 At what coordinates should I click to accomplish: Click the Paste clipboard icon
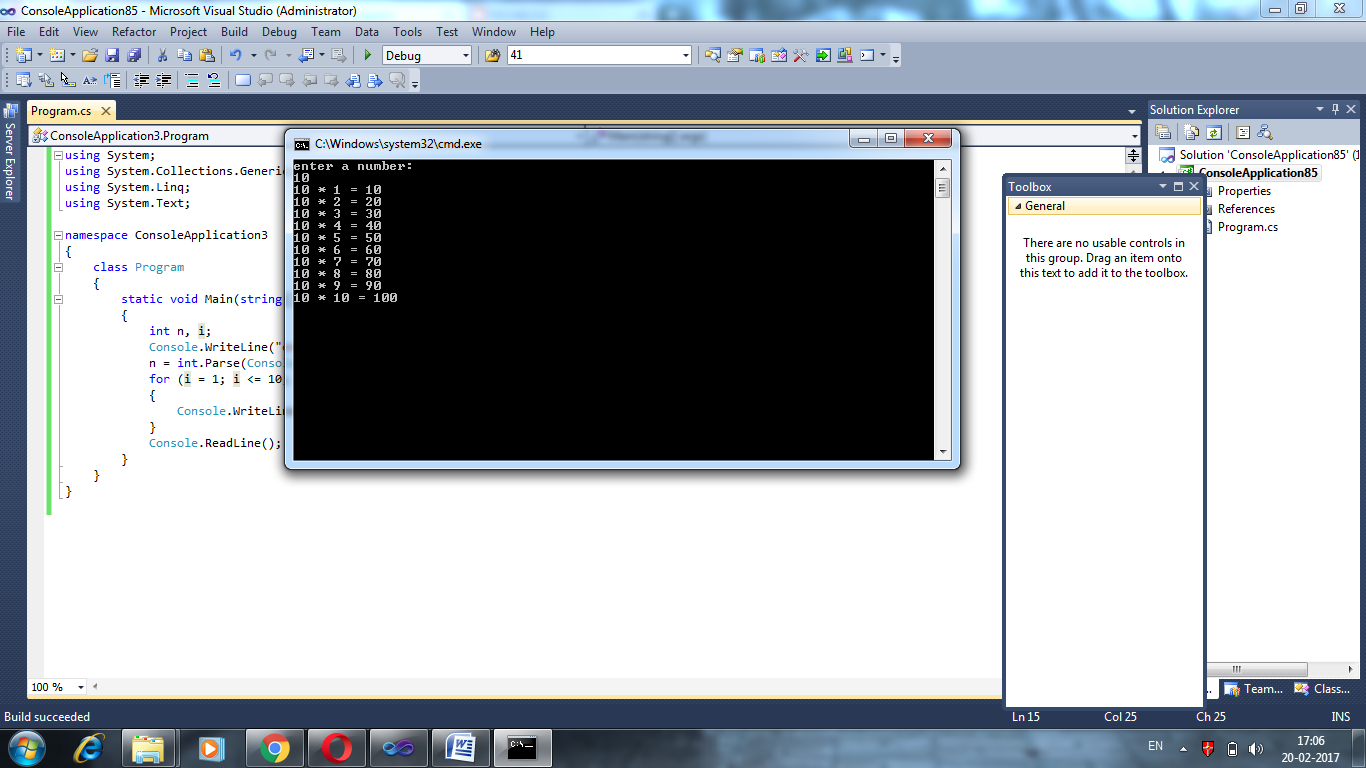[207, 56]
